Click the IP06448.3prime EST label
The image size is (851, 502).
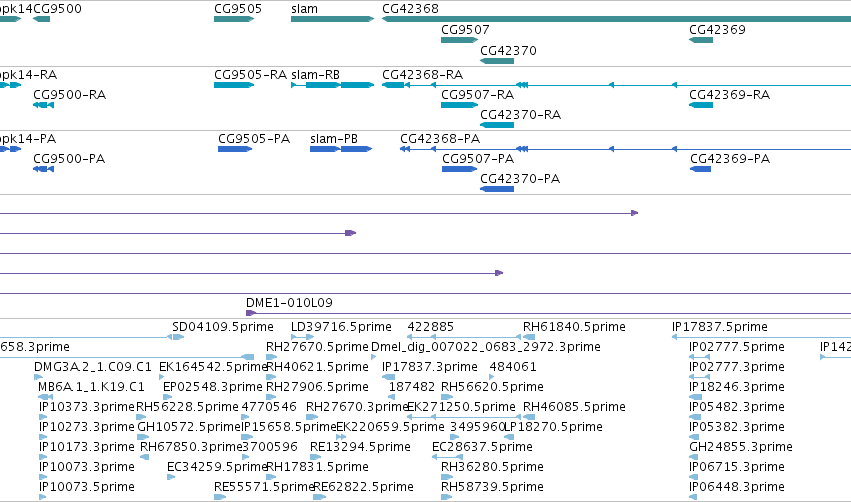[736, 487]
